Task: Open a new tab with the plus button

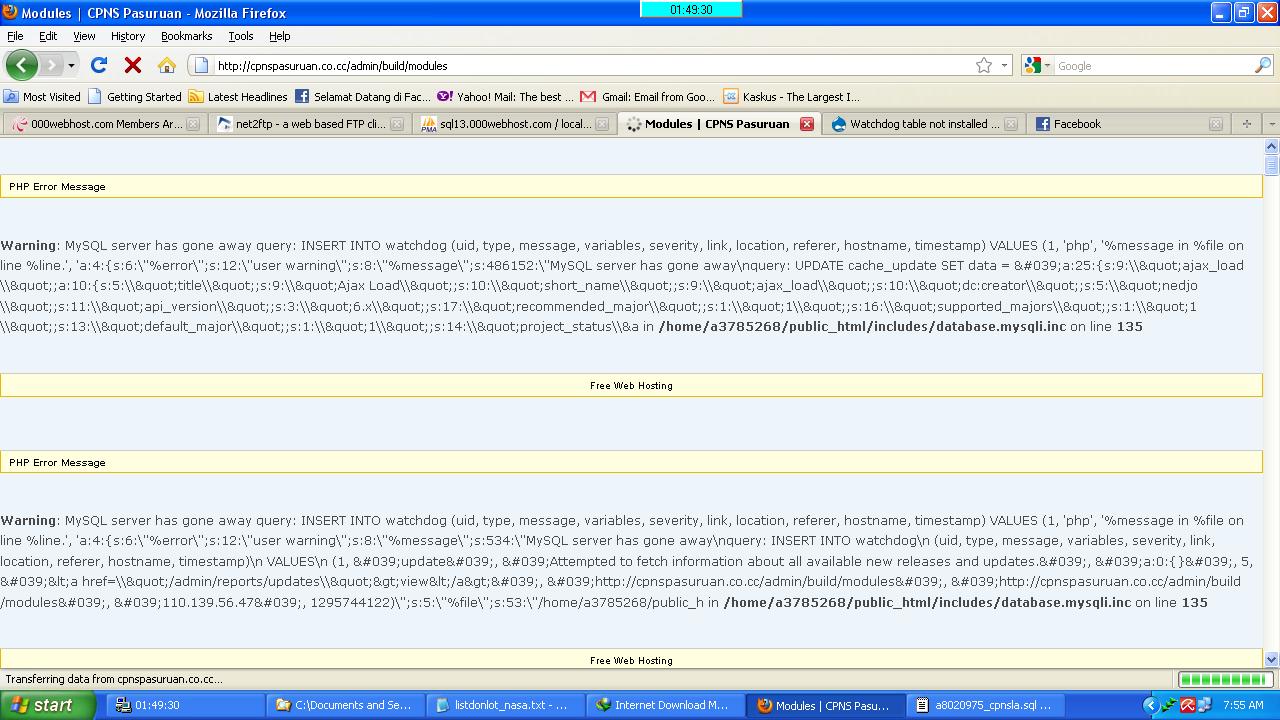Action: click(x=1246, y=124)
